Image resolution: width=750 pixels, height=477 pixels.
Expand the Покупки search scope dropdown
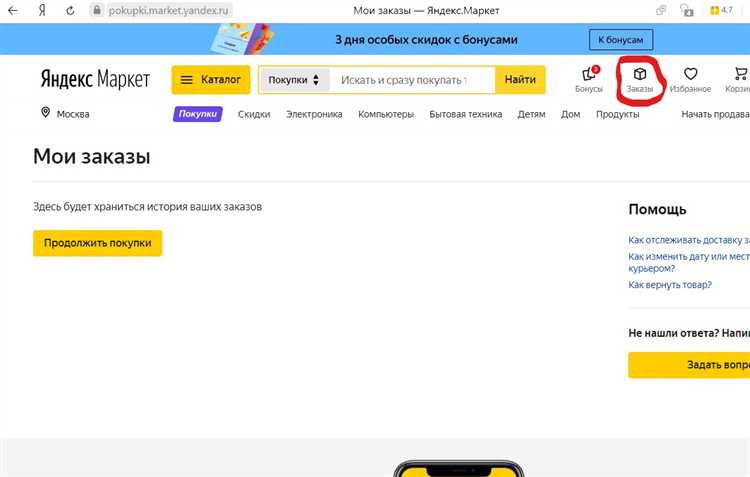294,80
